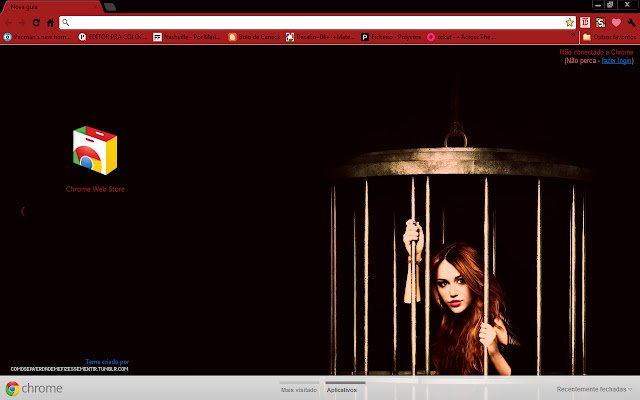Click the Chrome Web Store label
This screenshot has width=640, height=400.
click(x=95, y=189)
